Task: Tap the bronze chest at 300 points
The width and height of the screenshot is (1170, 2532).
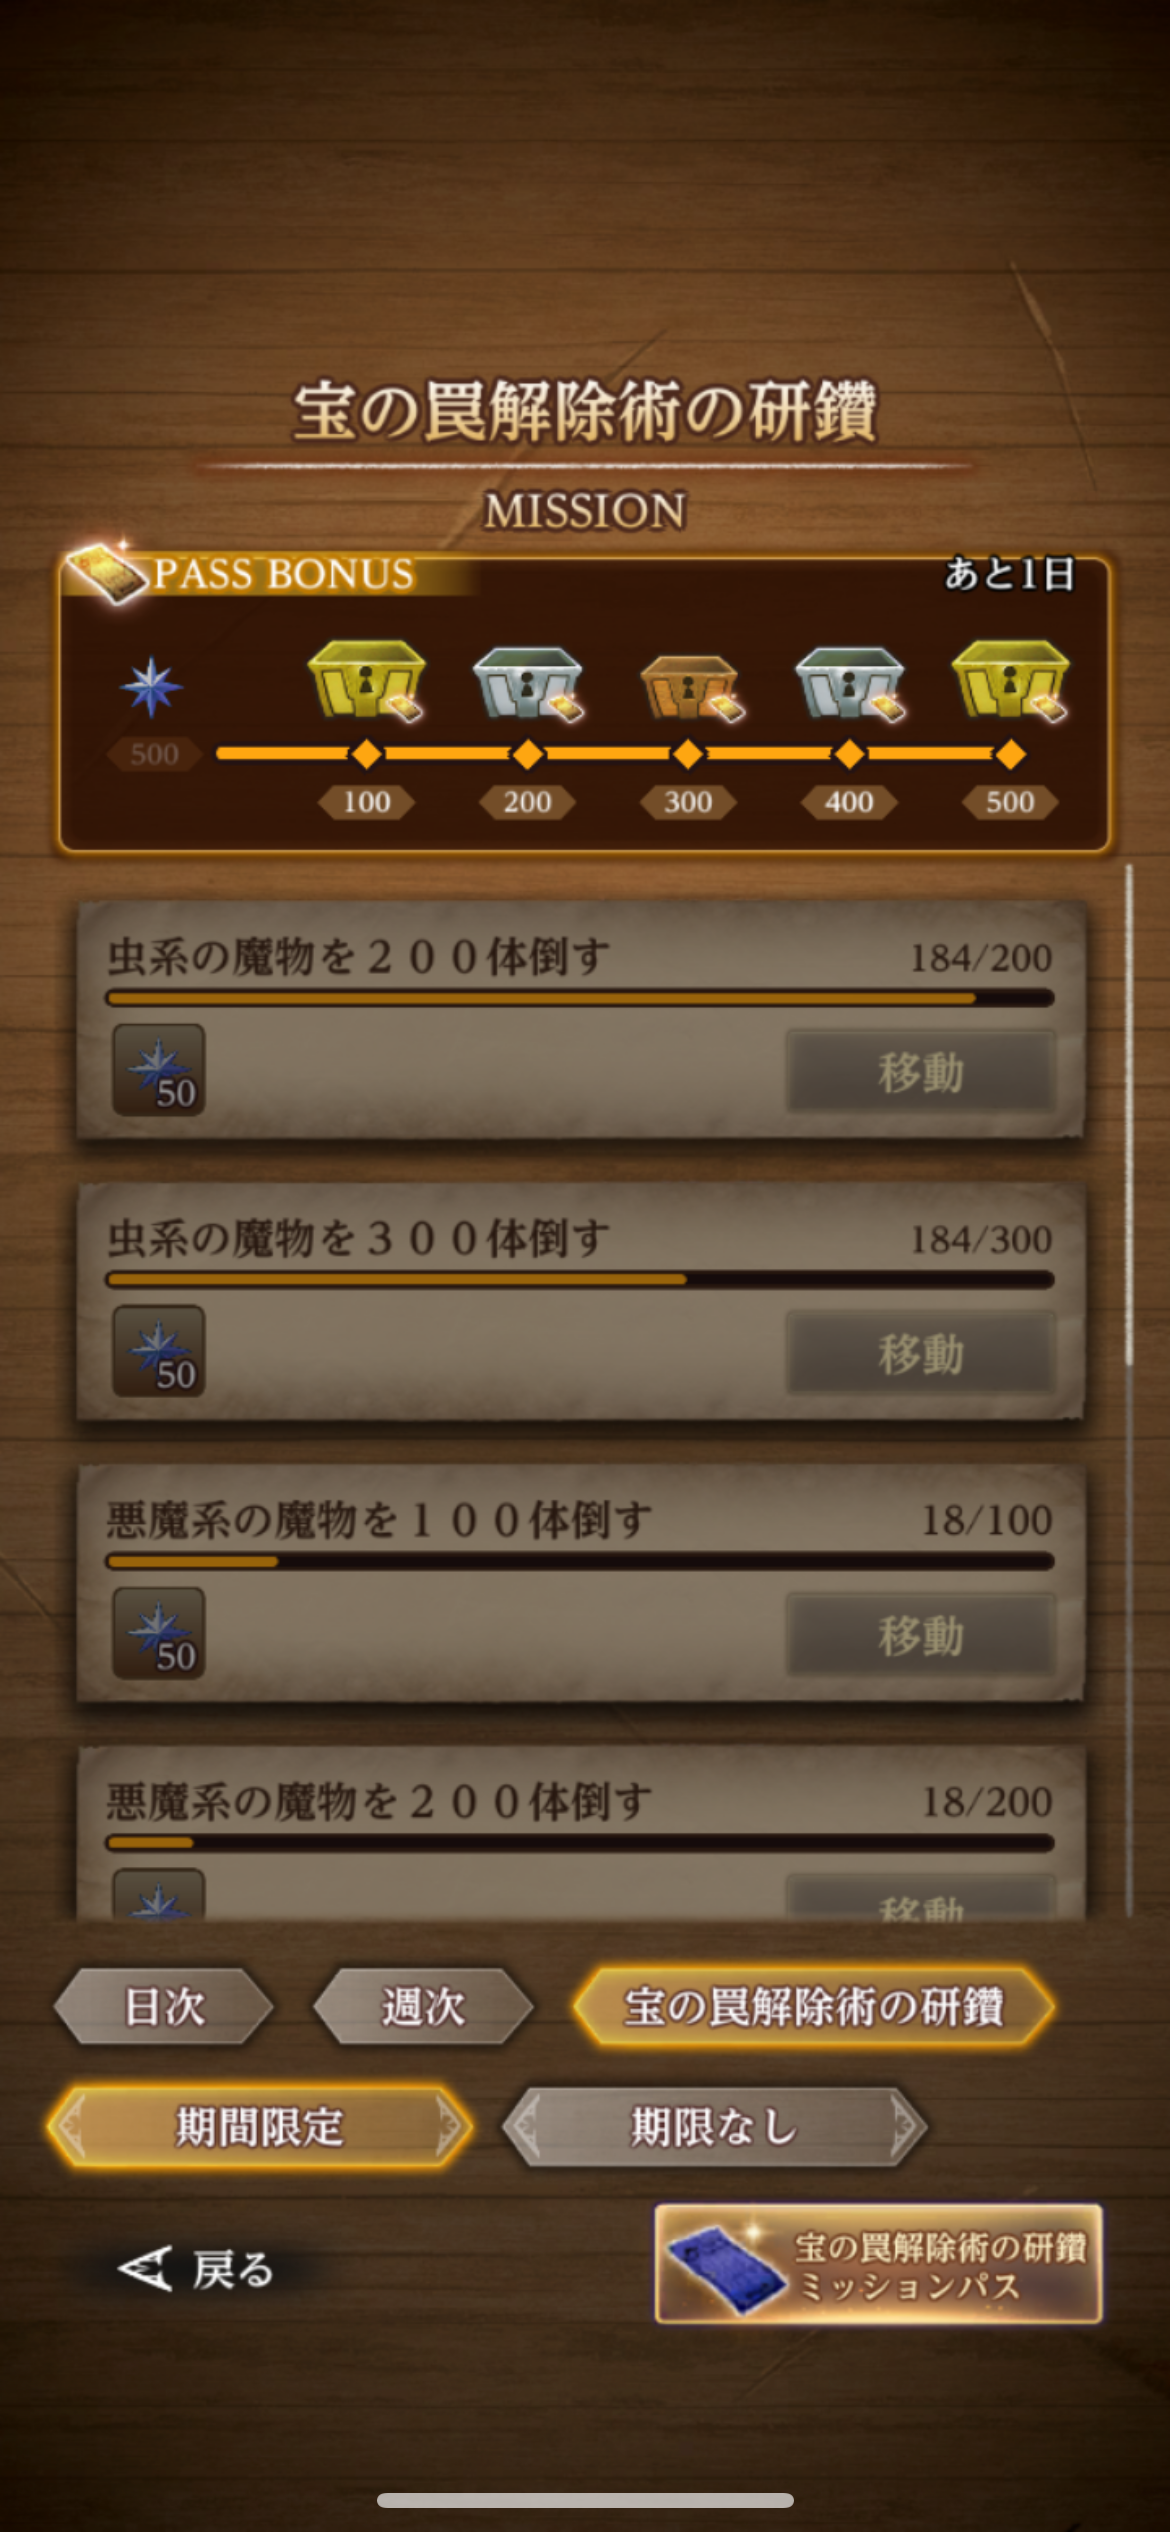Action: point(690,687)
